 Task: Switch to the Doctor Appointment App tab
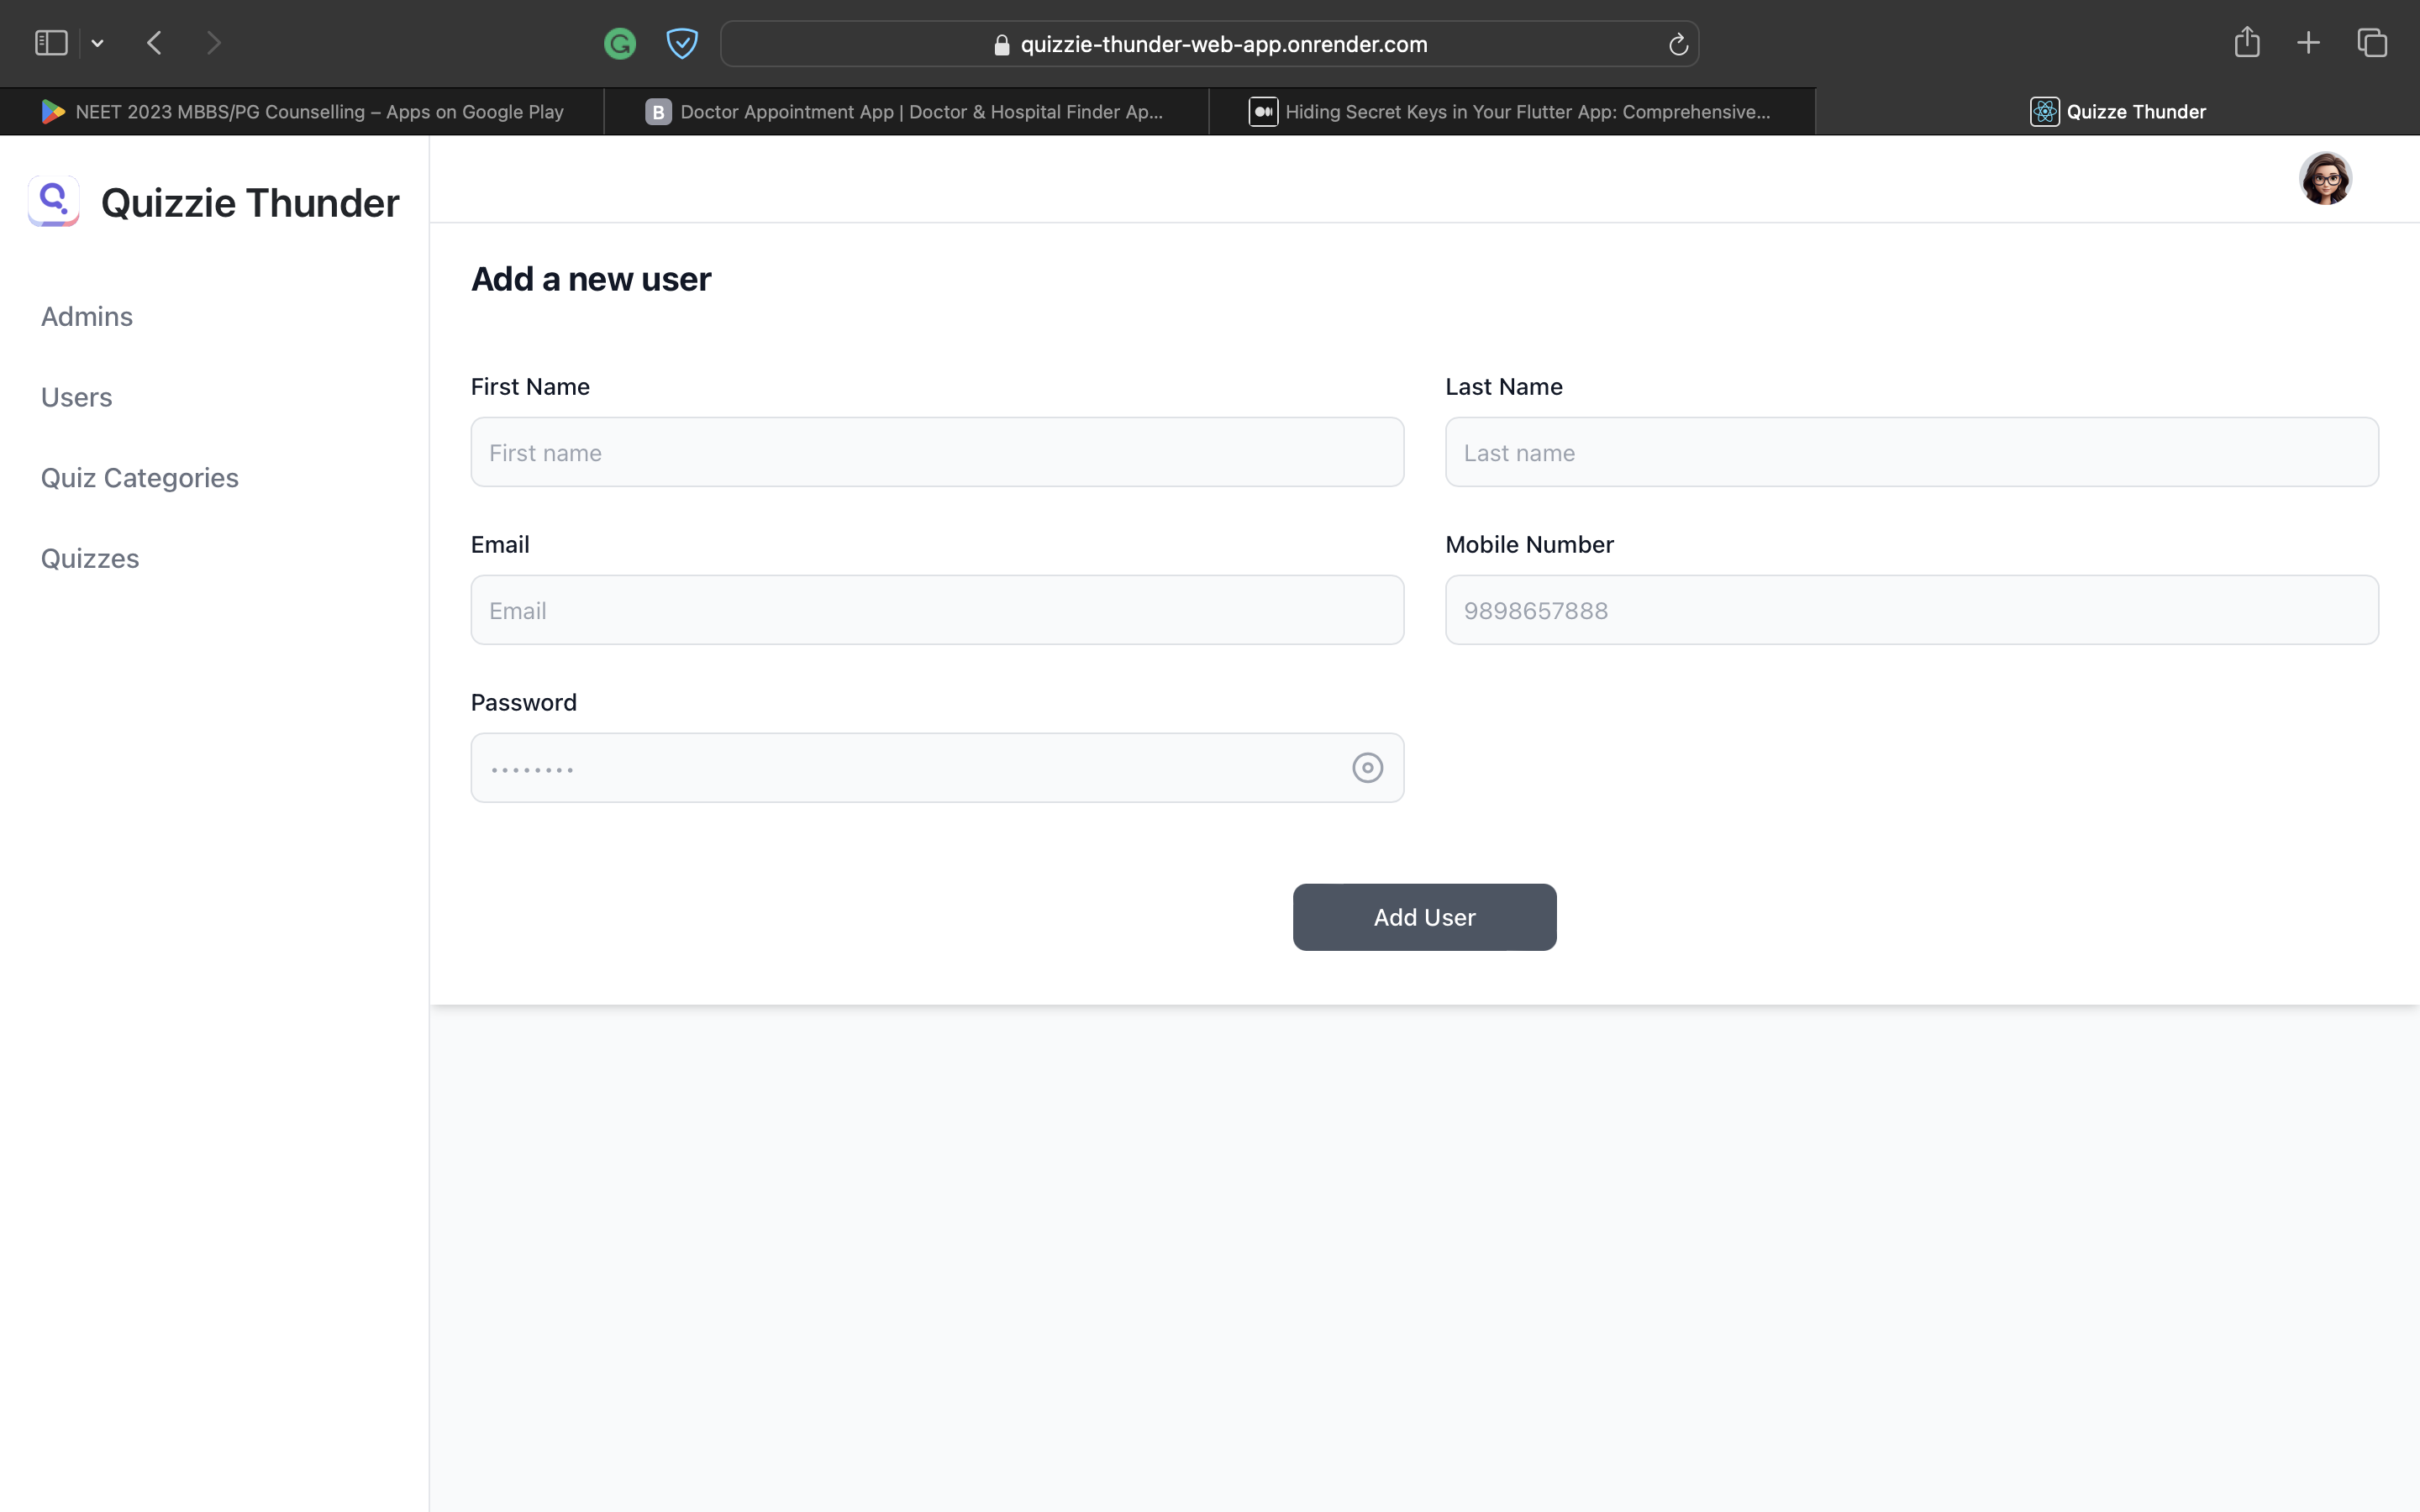coord(905,111)
